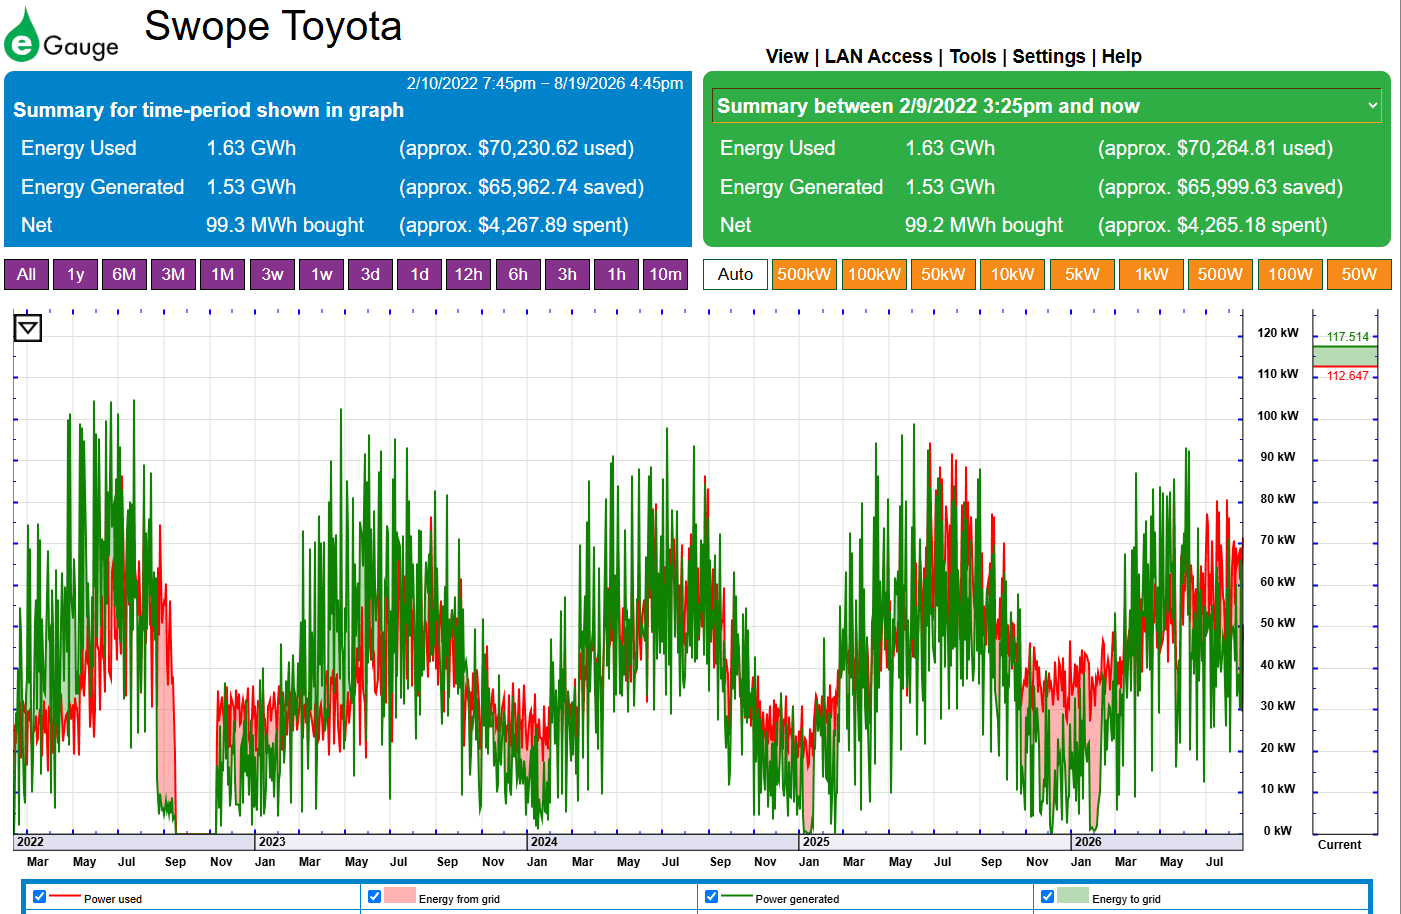Select the 3h time range button
This screenshot has height=914, width=1401.
coord(568,274)
